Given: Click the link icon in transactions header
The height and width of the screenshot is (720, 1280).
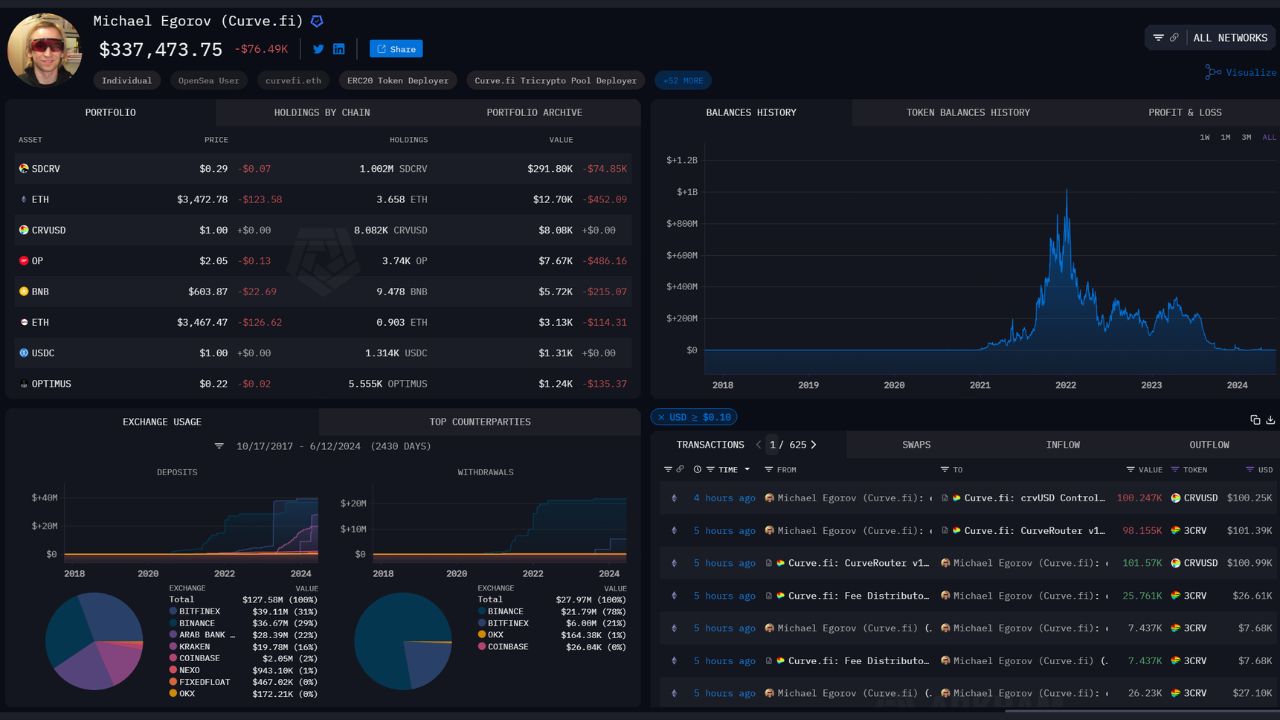Looking at the screenshot, I should [x=681, y=469].
